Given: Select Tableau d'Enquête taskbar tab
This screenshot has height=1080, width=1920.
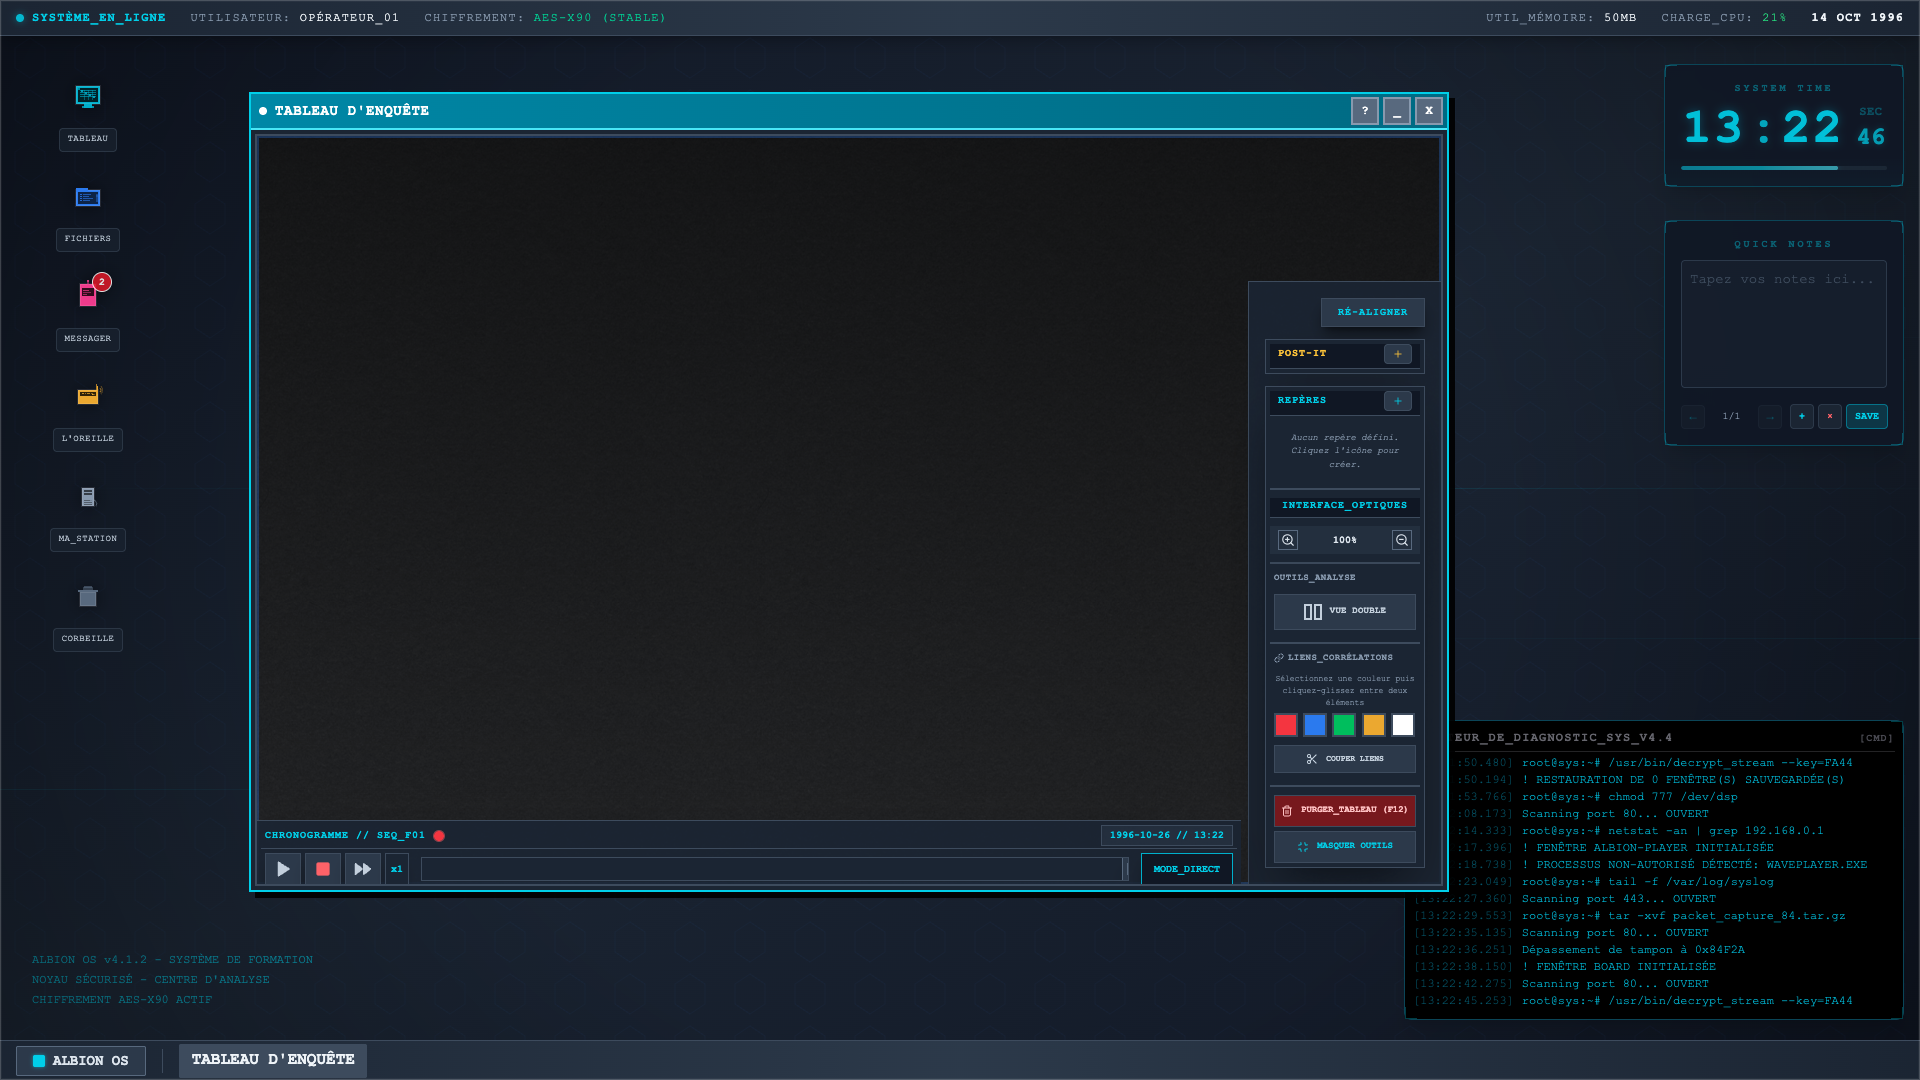Looking at the screenshot, I should tap(273, 1060).
